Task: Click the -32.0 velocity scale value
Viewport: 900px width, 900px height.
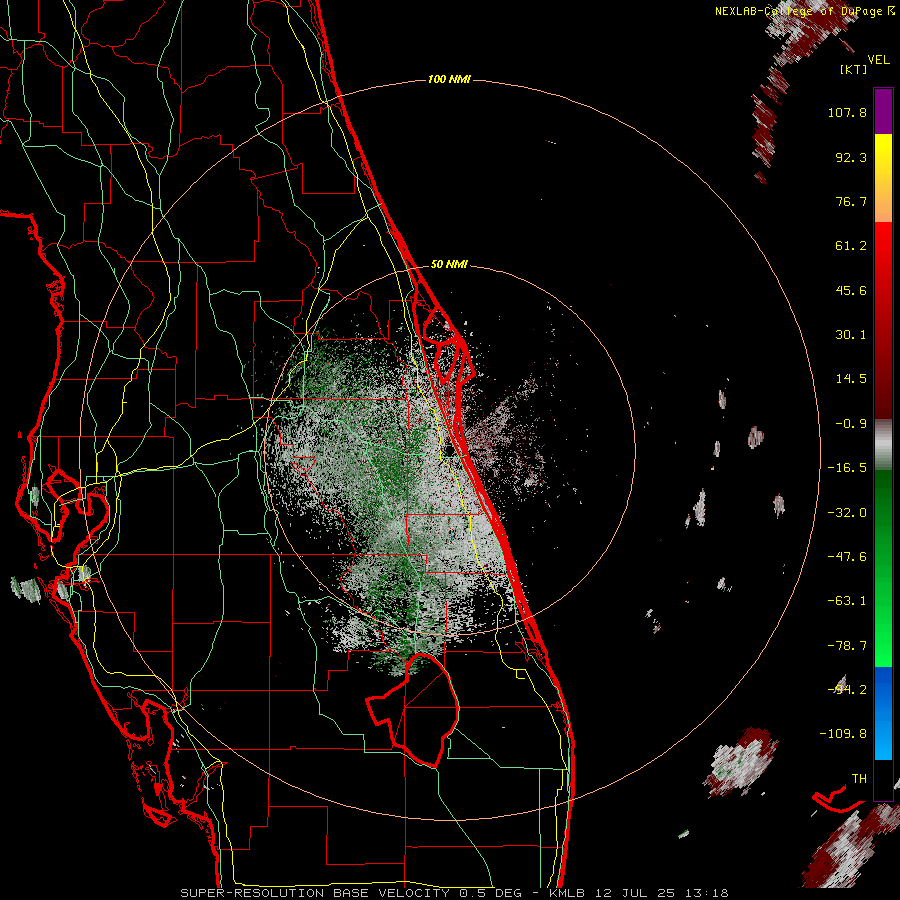Action: (847, 513)
